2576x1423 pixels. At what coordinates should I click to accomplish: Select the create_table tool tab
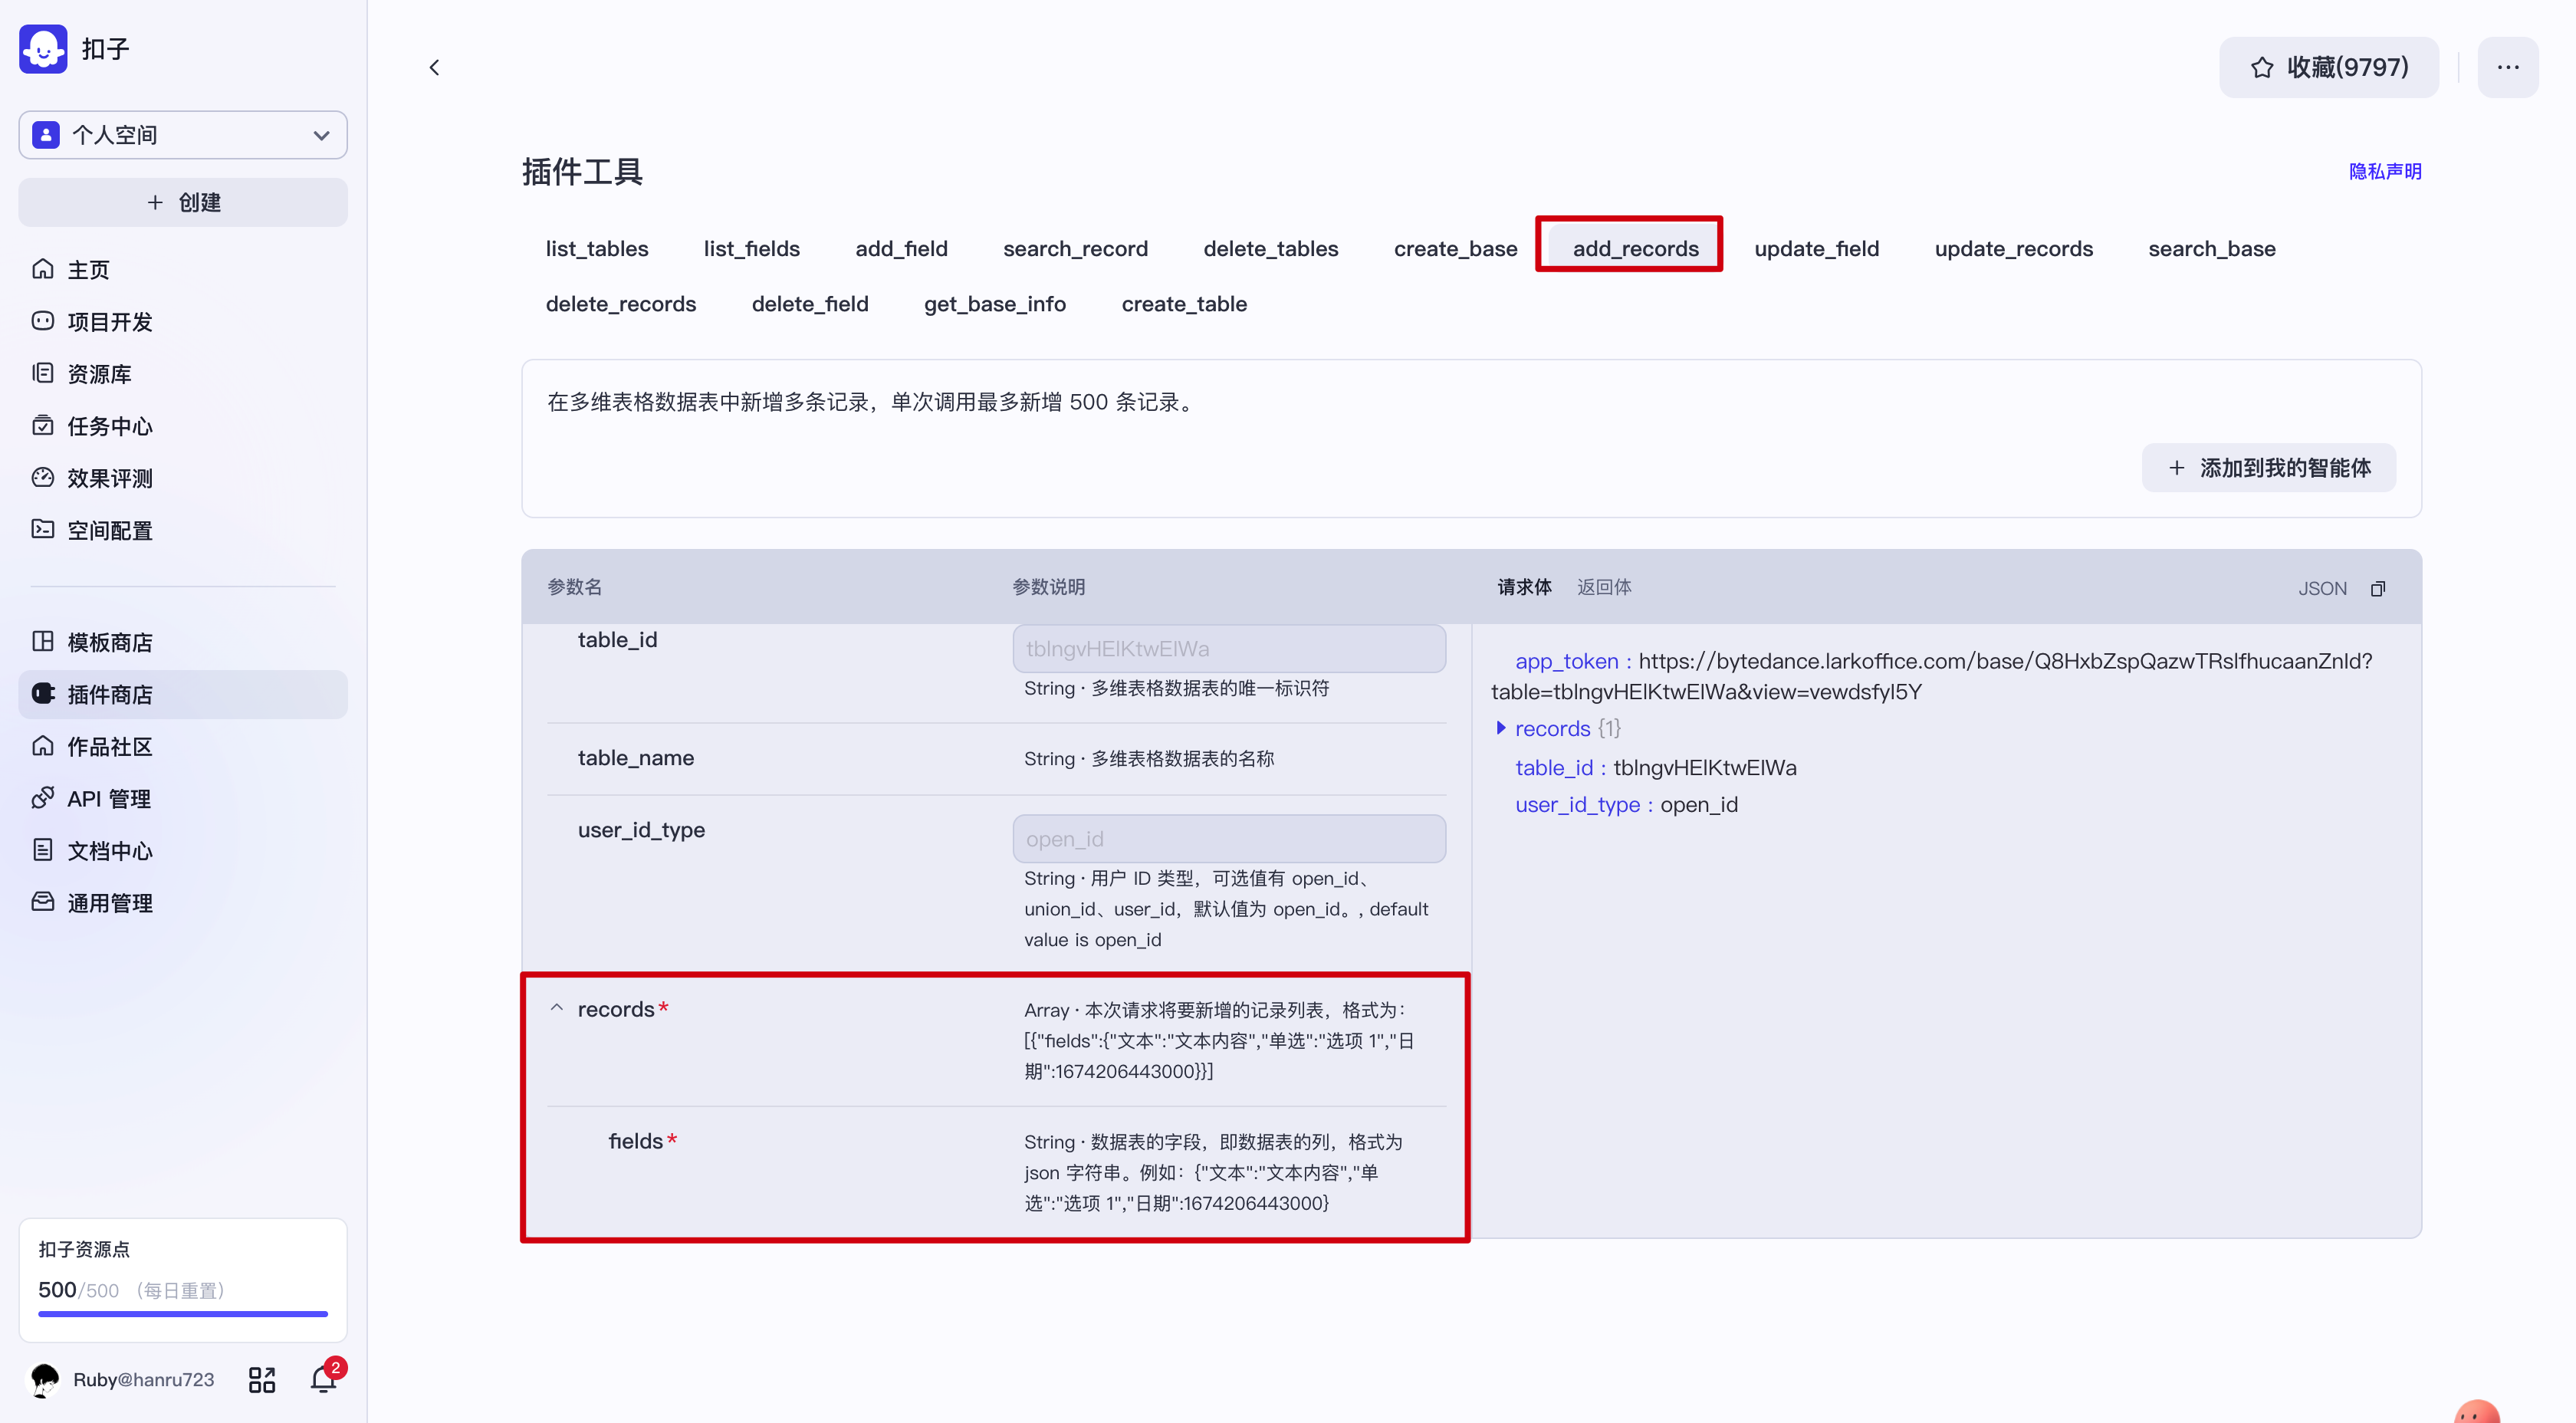click(x=1183, y=304)
